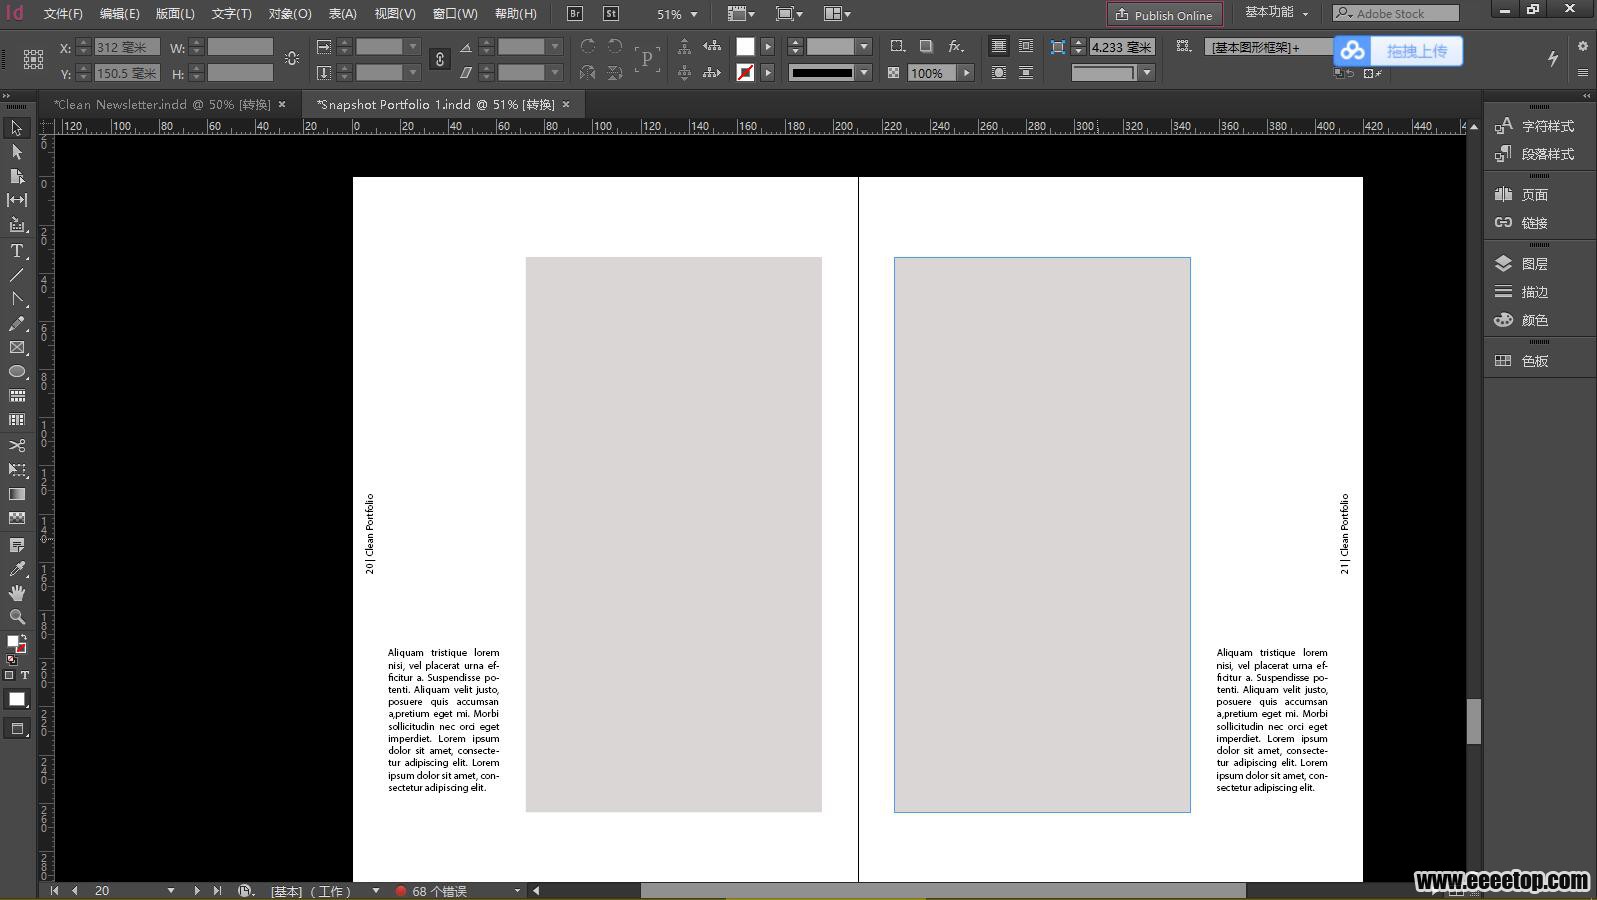The width and height of the screenshot is (1597, 900).
Task: Open the 版面(L) menu
Action: pyautogui.click(x=175, y=14)
